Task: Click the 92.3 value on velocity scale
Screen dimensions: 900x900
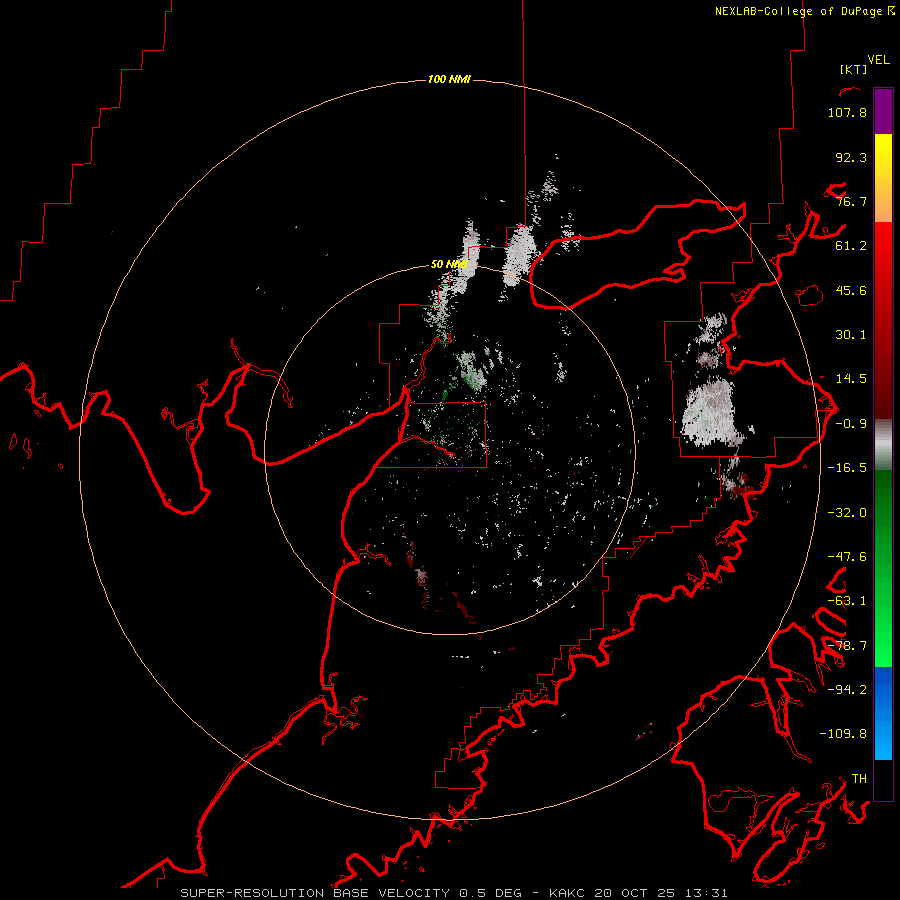Action: tap(851, 157)
